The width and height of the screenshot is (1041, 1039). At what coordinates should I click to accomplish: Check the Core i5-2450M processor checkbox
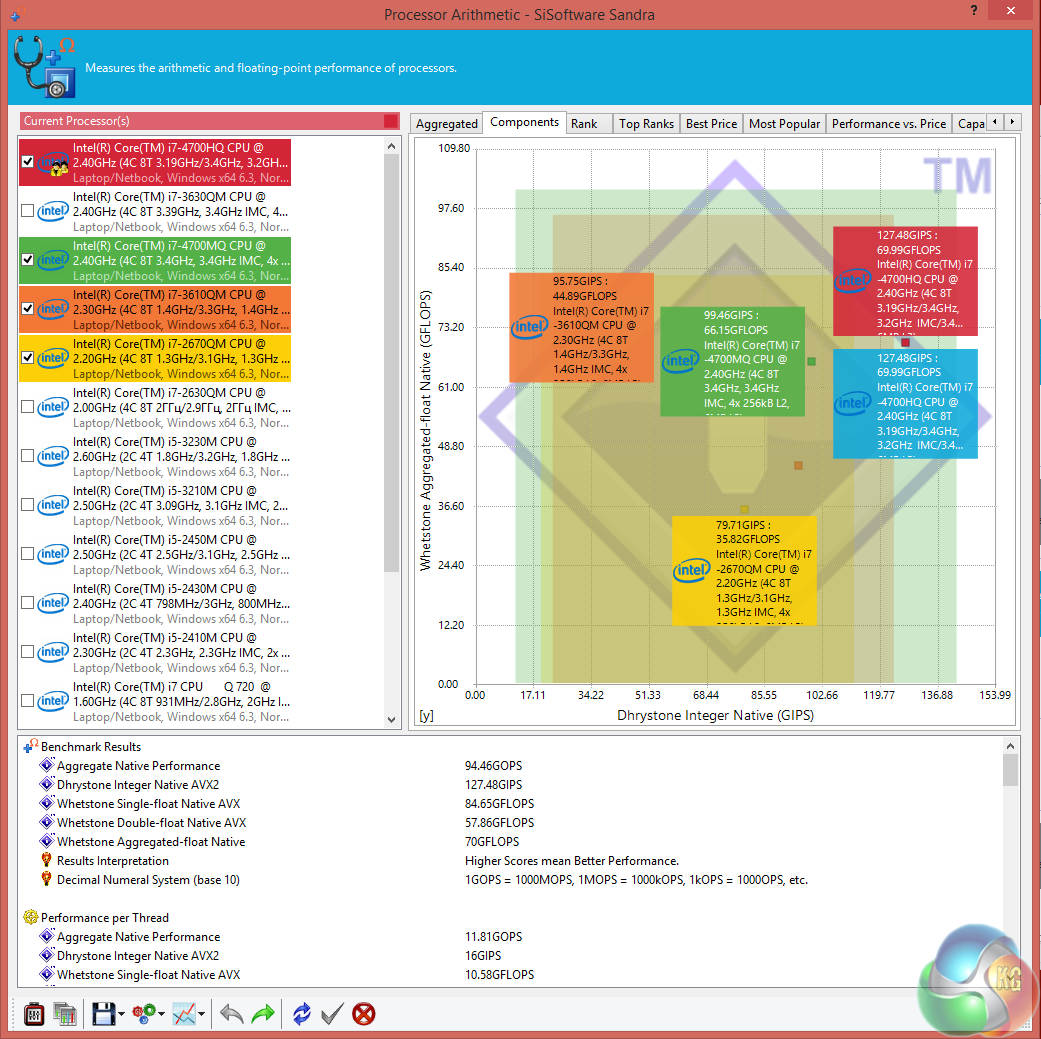[x=27, y=554]
